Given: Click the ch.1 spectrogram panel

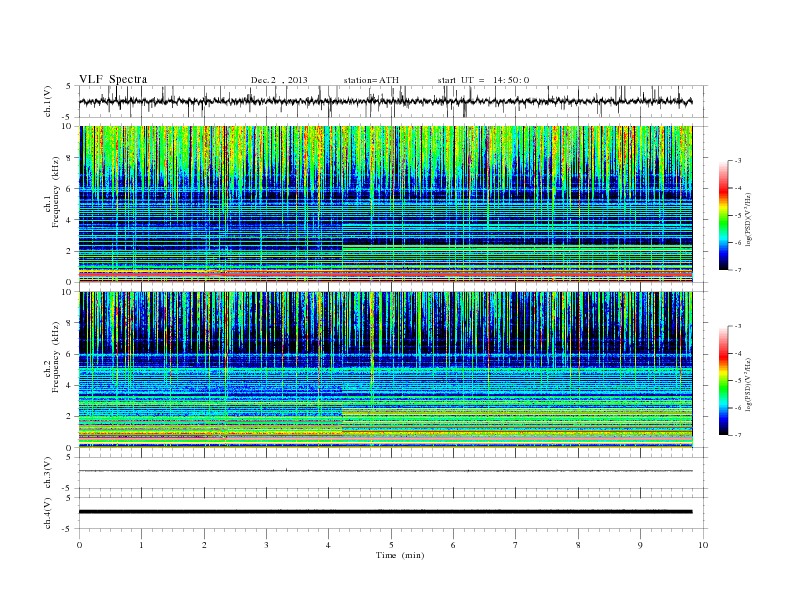Looking at the screenshot, I should pos(385,204).
